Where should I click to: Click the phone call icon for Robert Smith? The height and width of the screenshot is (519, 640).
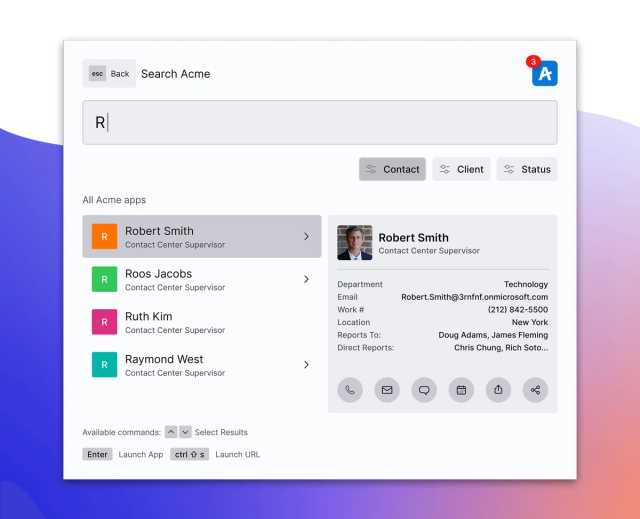point(350,390)
